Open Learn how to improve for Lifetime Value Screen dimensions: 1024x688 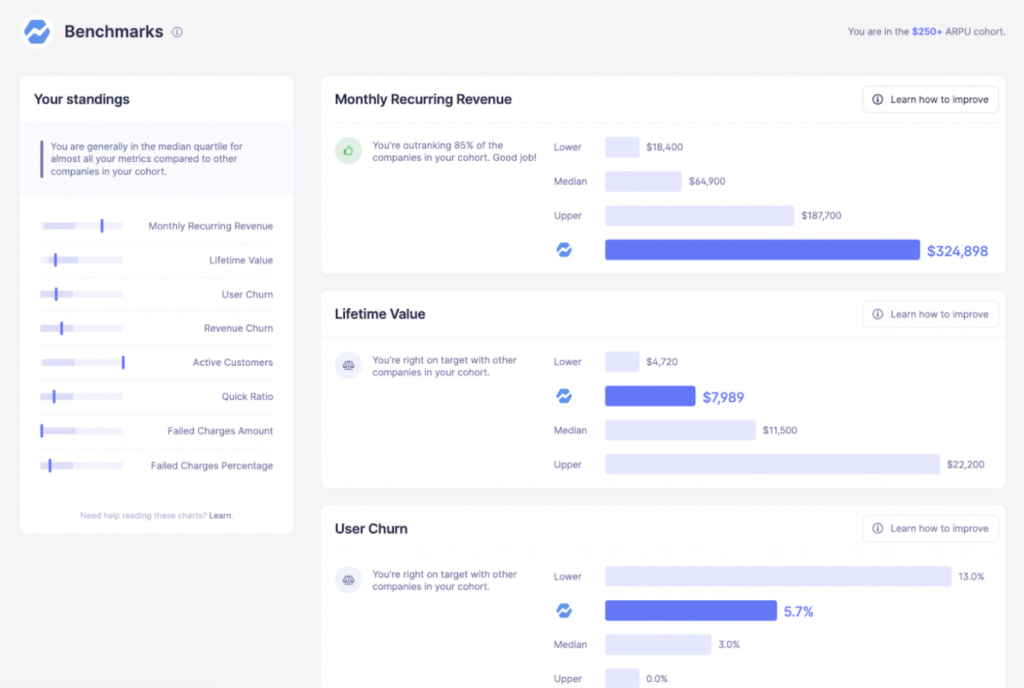coord(930,313)
